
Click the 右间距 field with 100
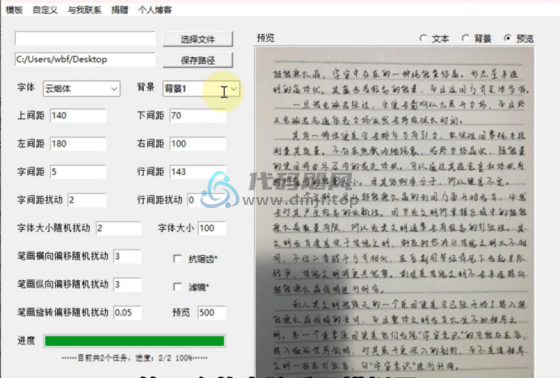click(x=198, y=144)
